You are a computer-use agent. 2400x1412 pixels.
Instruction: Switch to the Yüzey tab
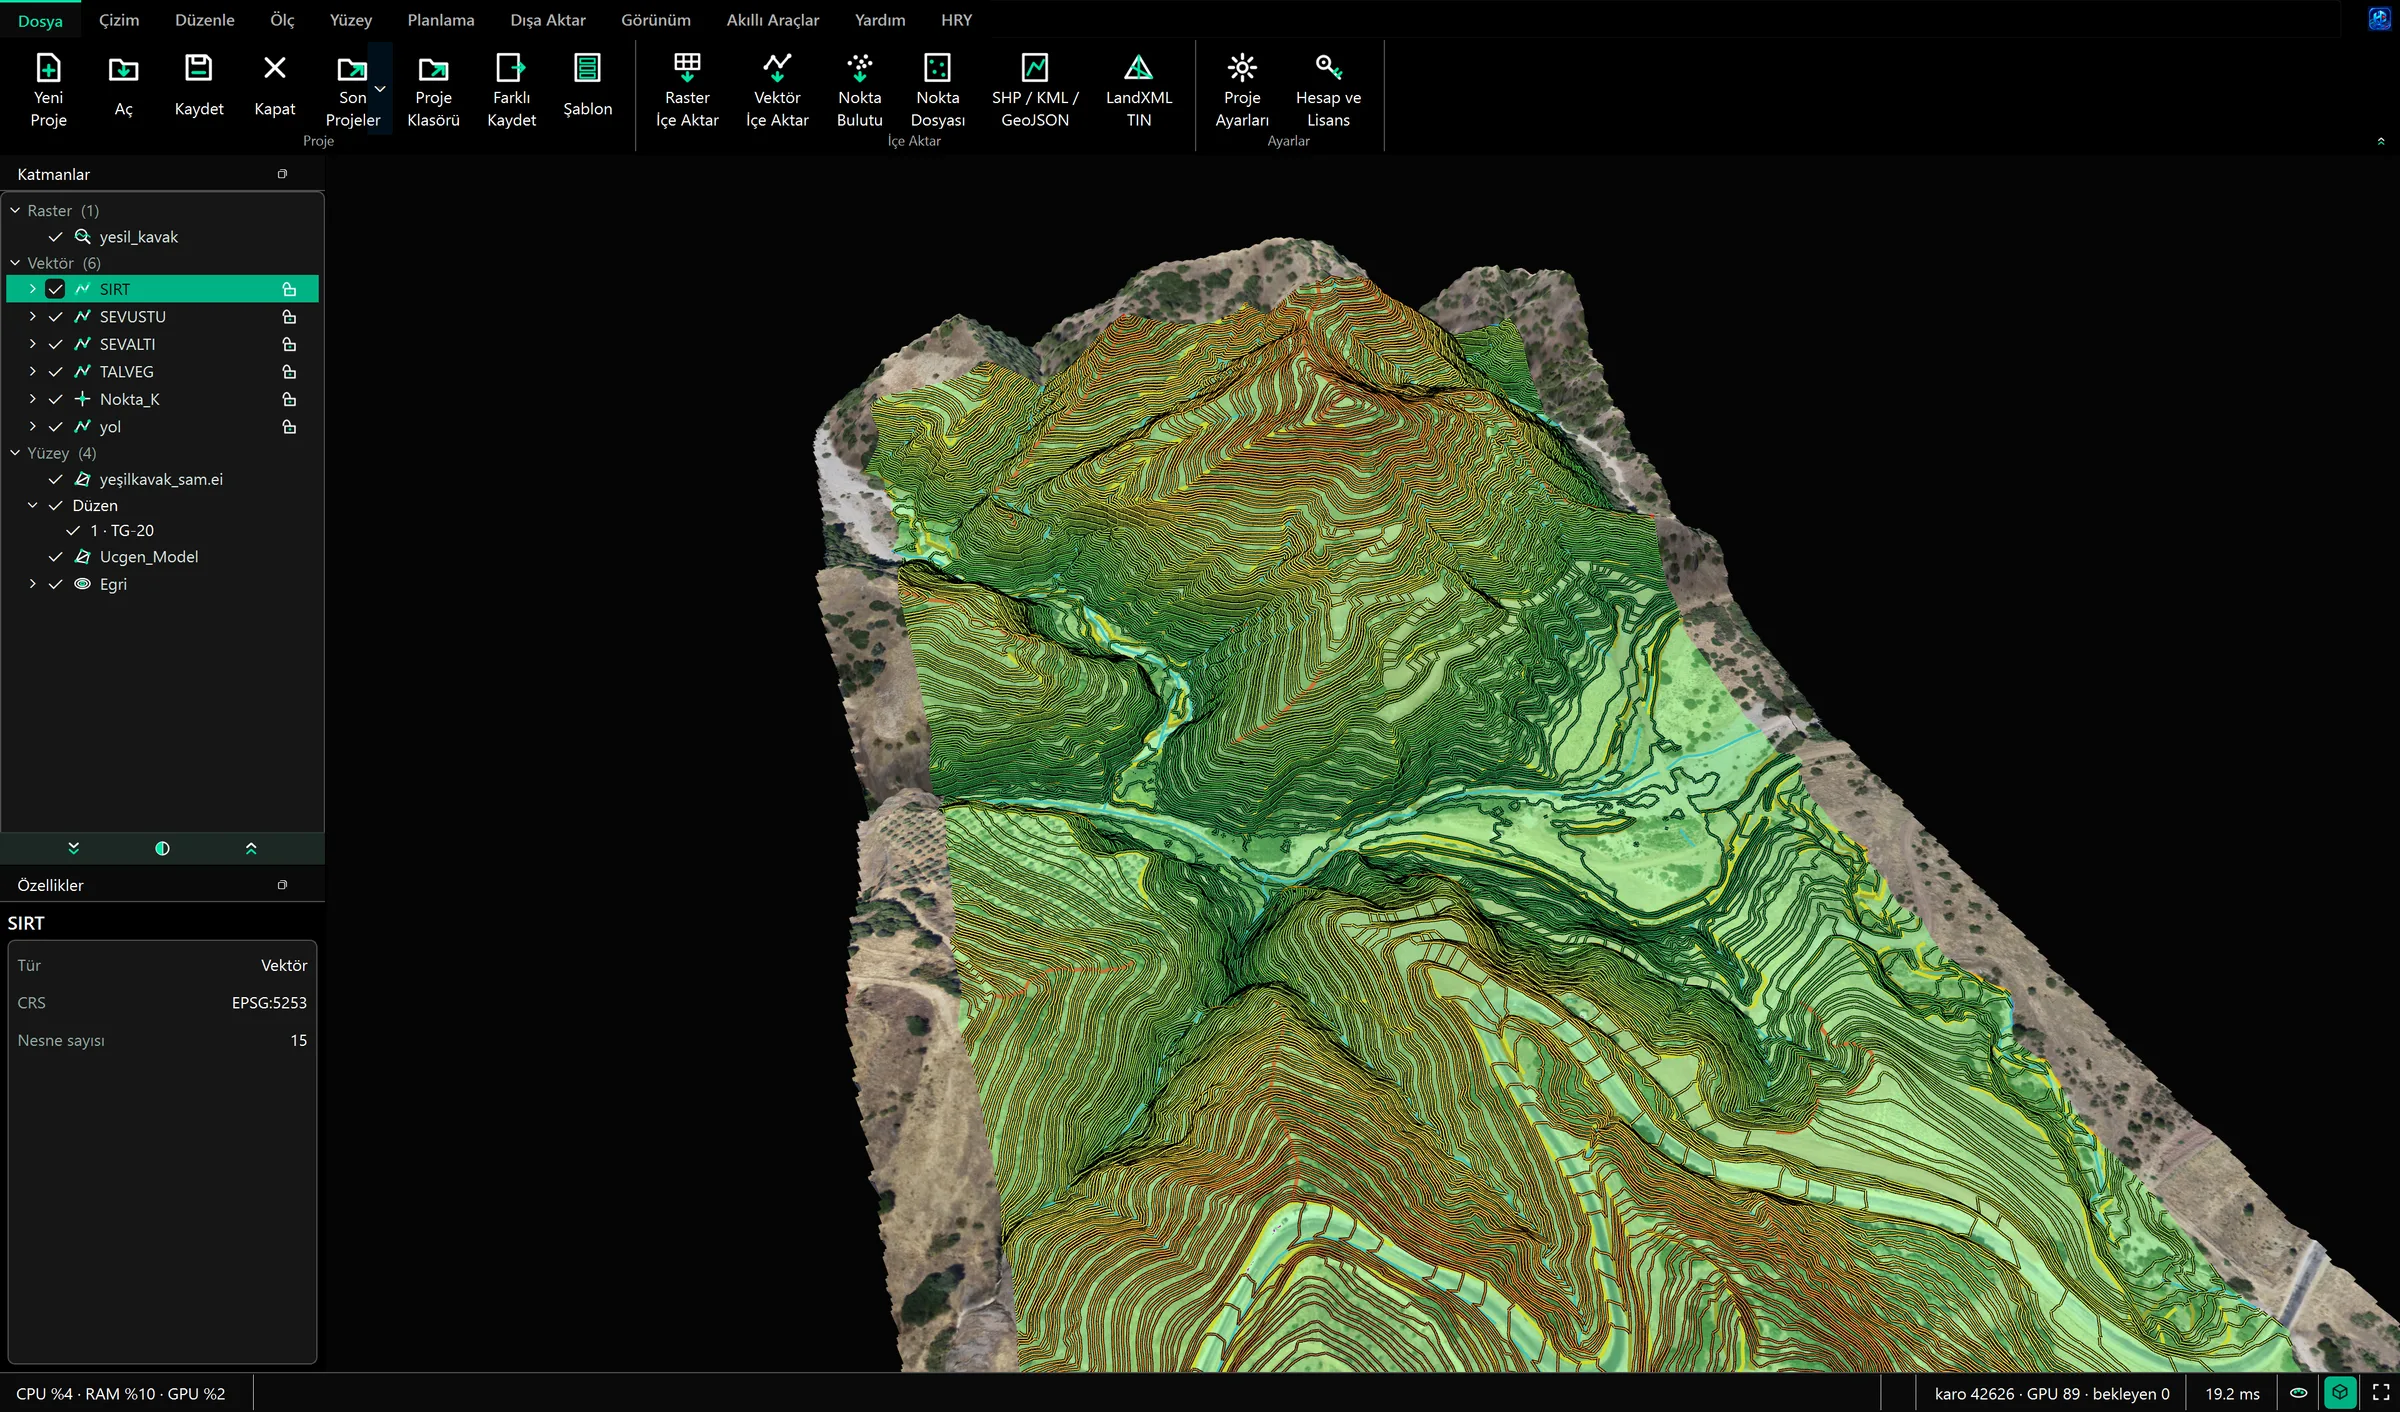(351, 20)
